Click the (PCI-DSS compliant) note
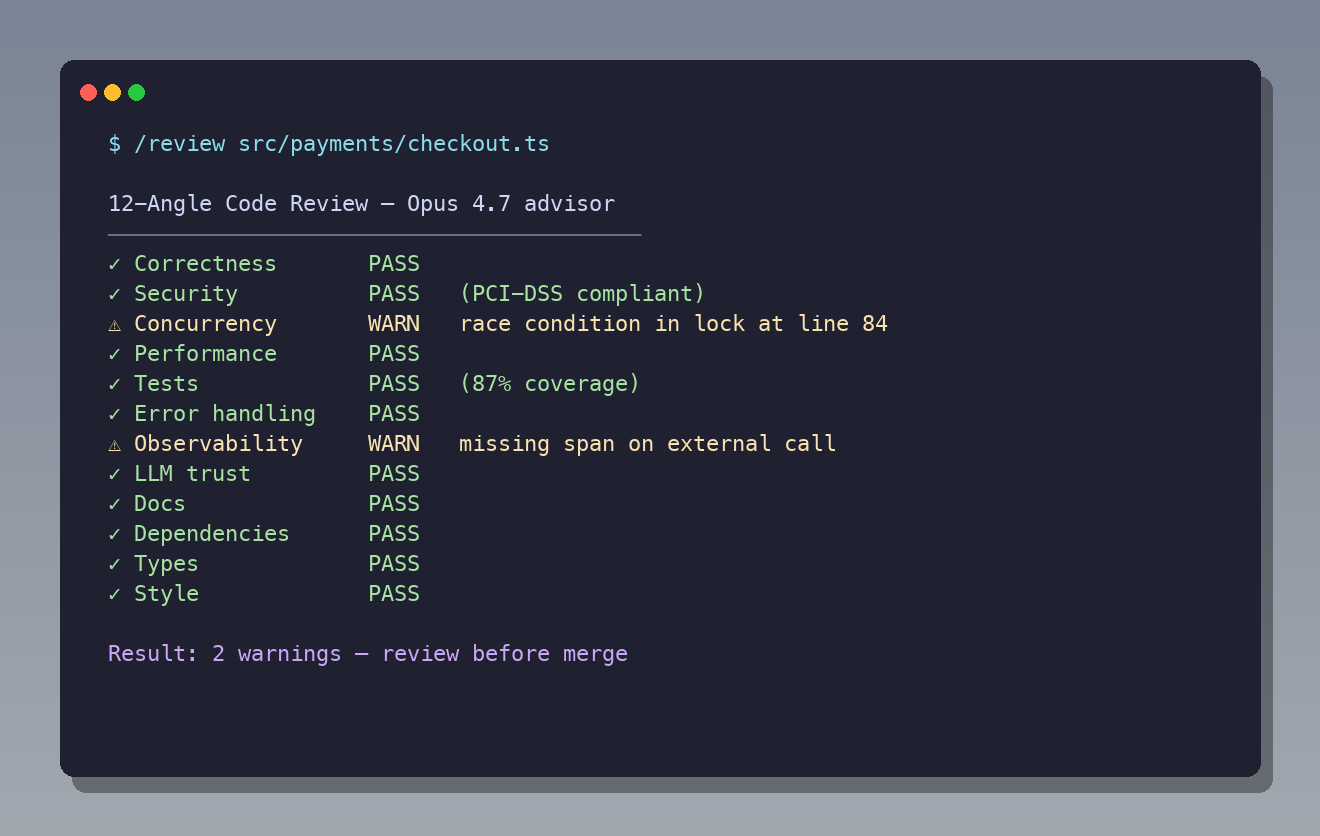Image resolution: width=1320 pixels, height=836 pixels. click(582, 294)
